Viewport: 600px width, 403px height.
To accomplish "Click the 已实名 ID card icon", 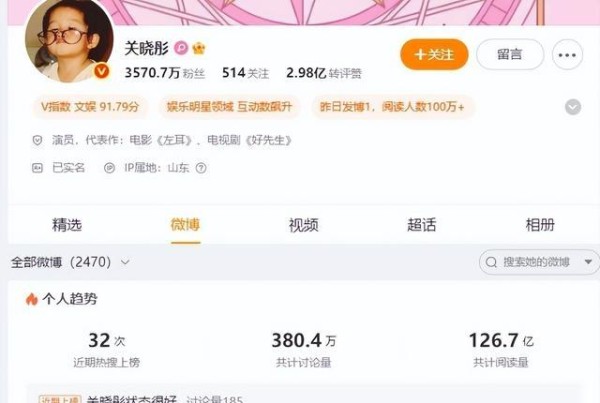I will point(37,168).
